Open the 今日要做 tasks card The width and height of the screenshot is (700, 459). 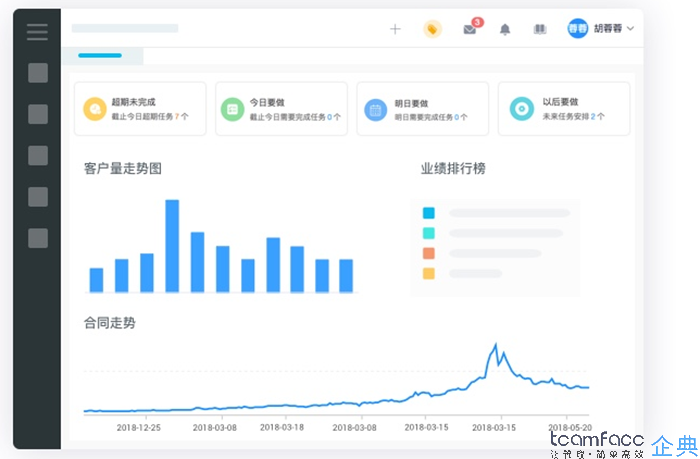[x=281, y=108]
